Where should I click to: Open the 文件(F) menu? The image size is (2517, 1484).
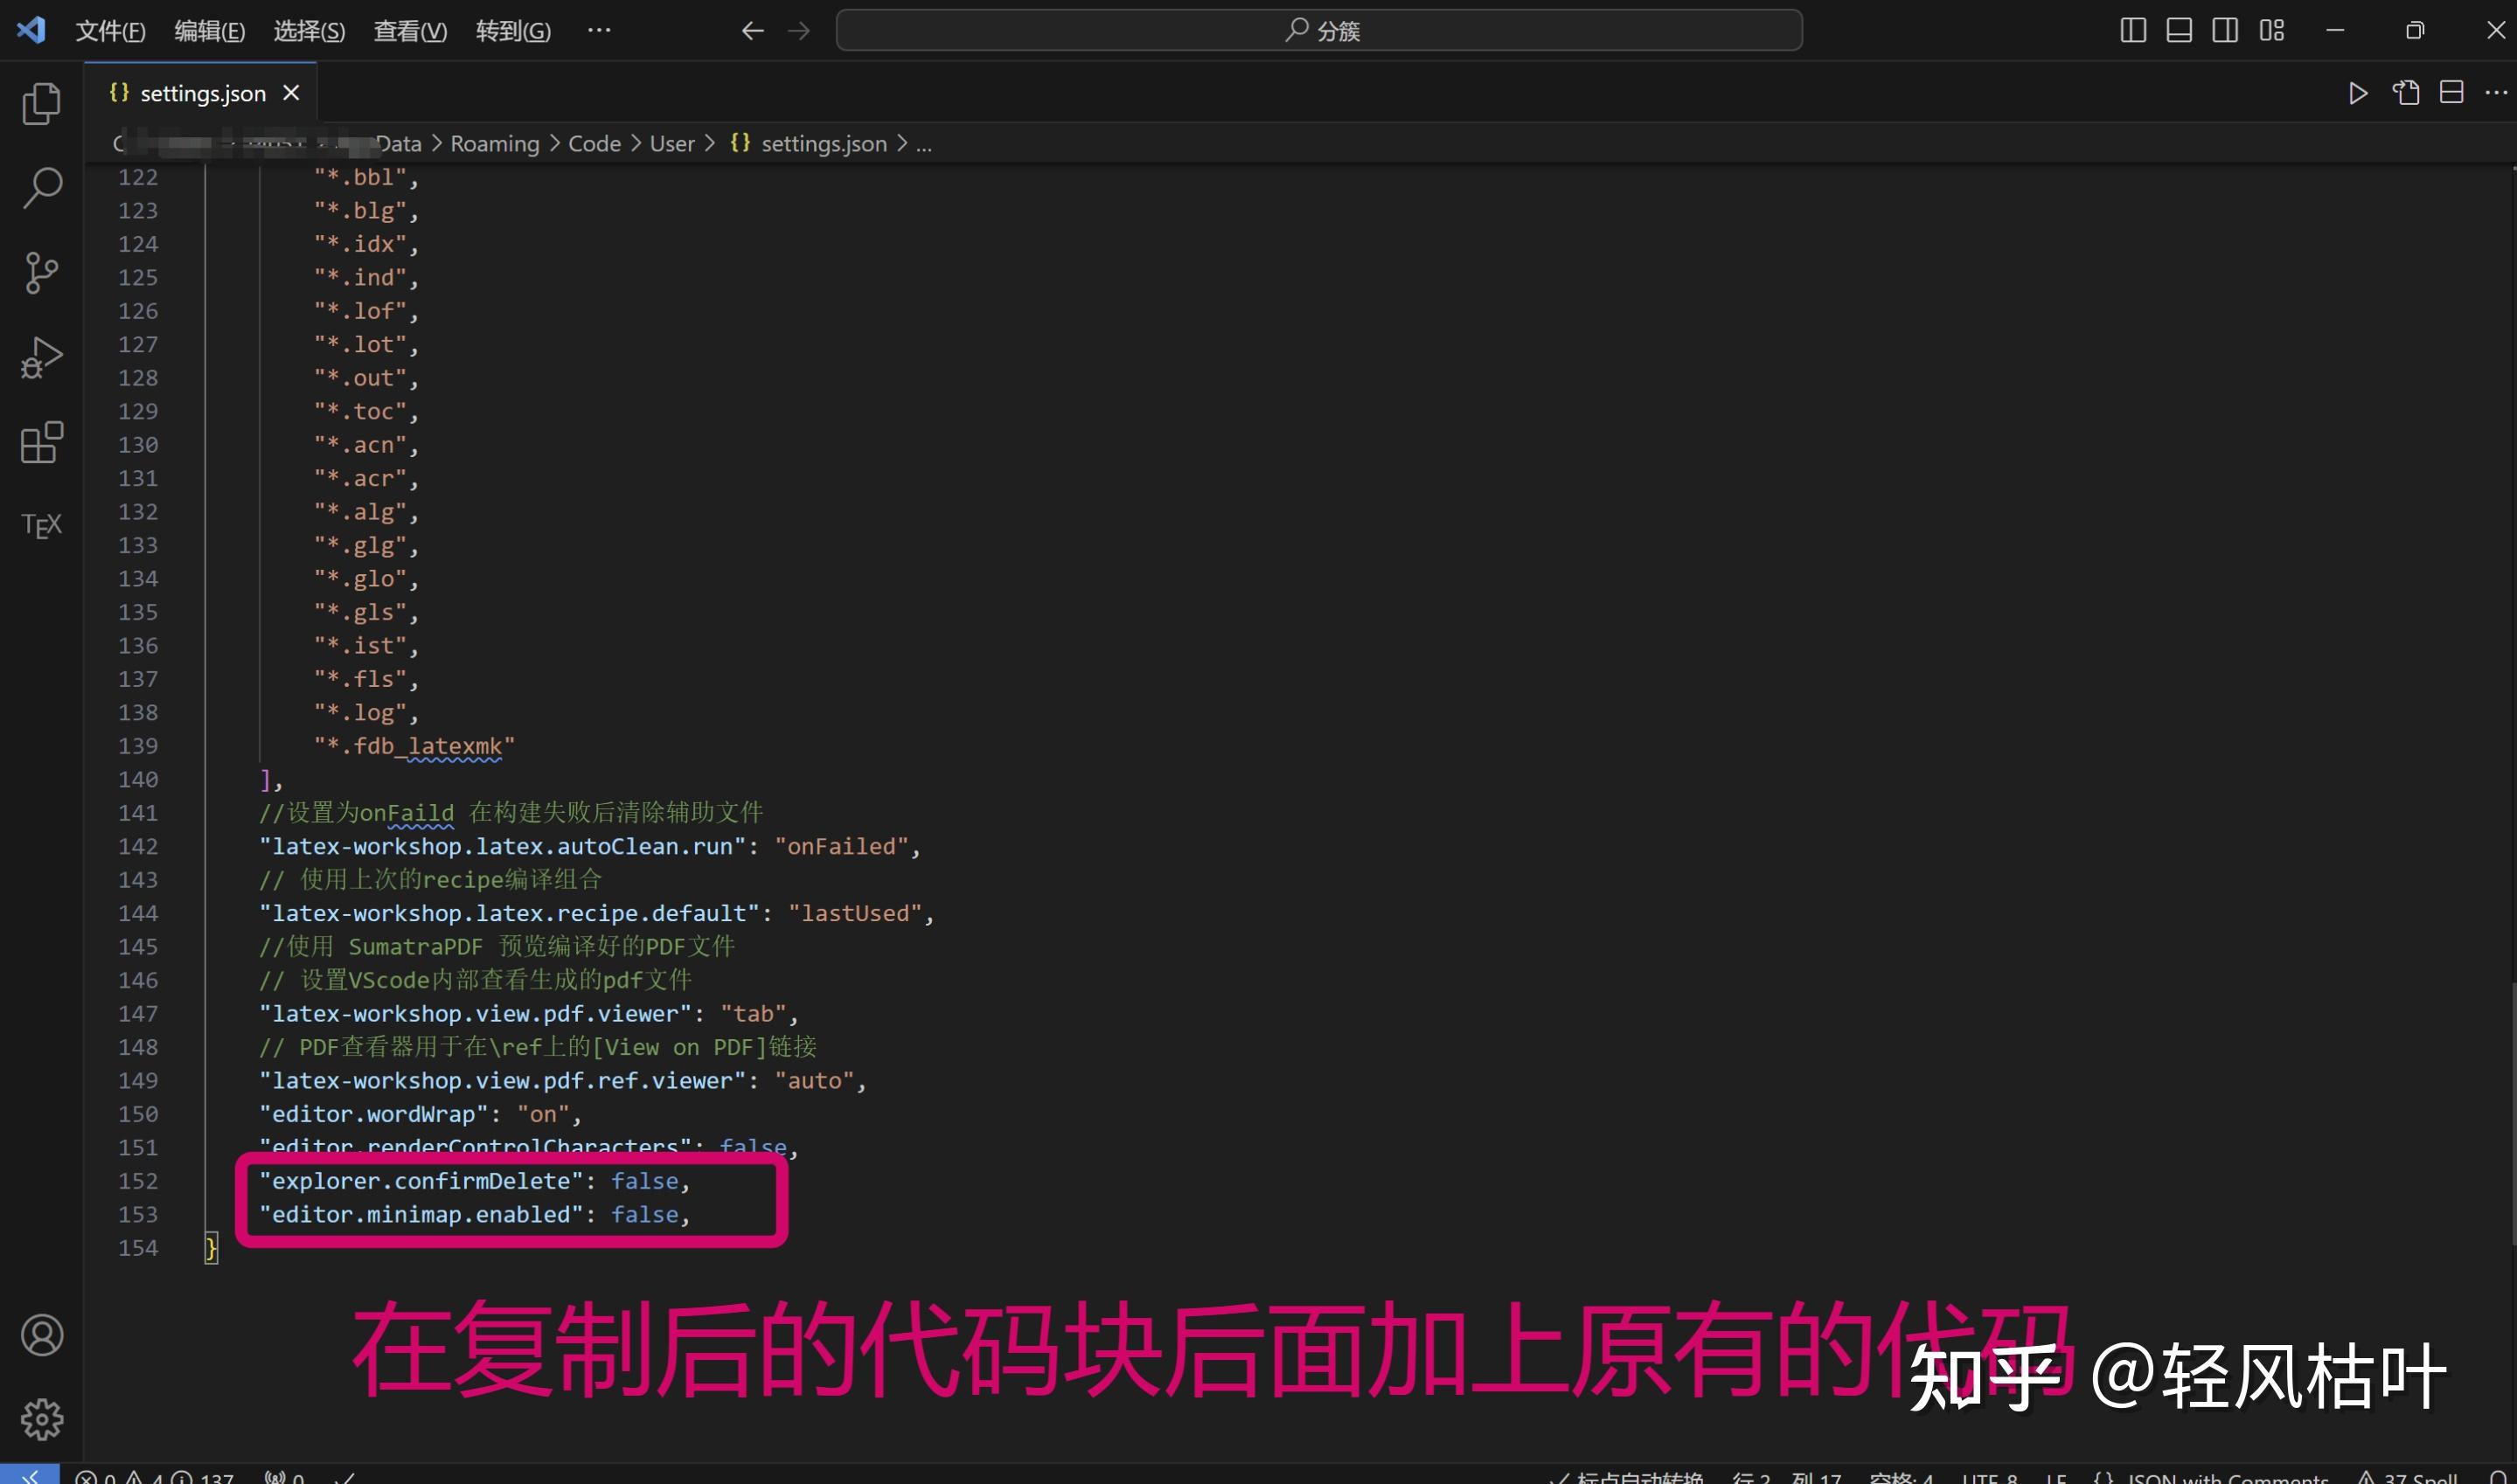click(110, 31)
